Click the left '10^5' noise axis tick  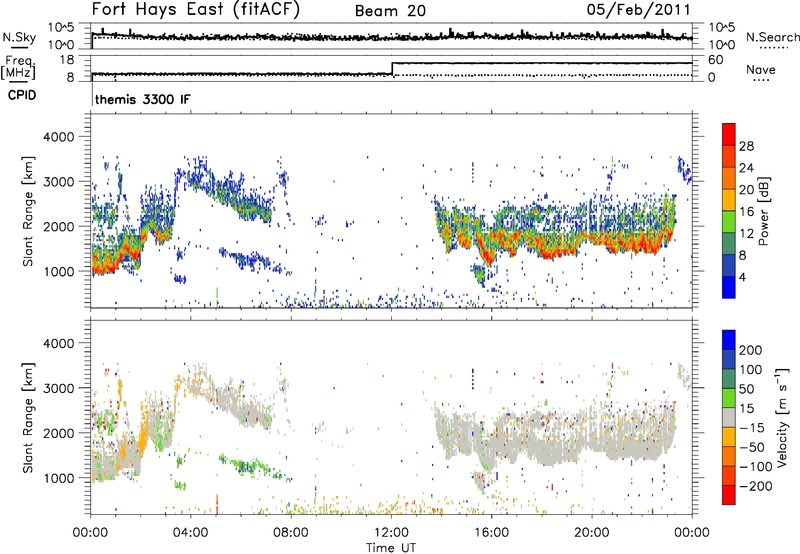point(60,28)
